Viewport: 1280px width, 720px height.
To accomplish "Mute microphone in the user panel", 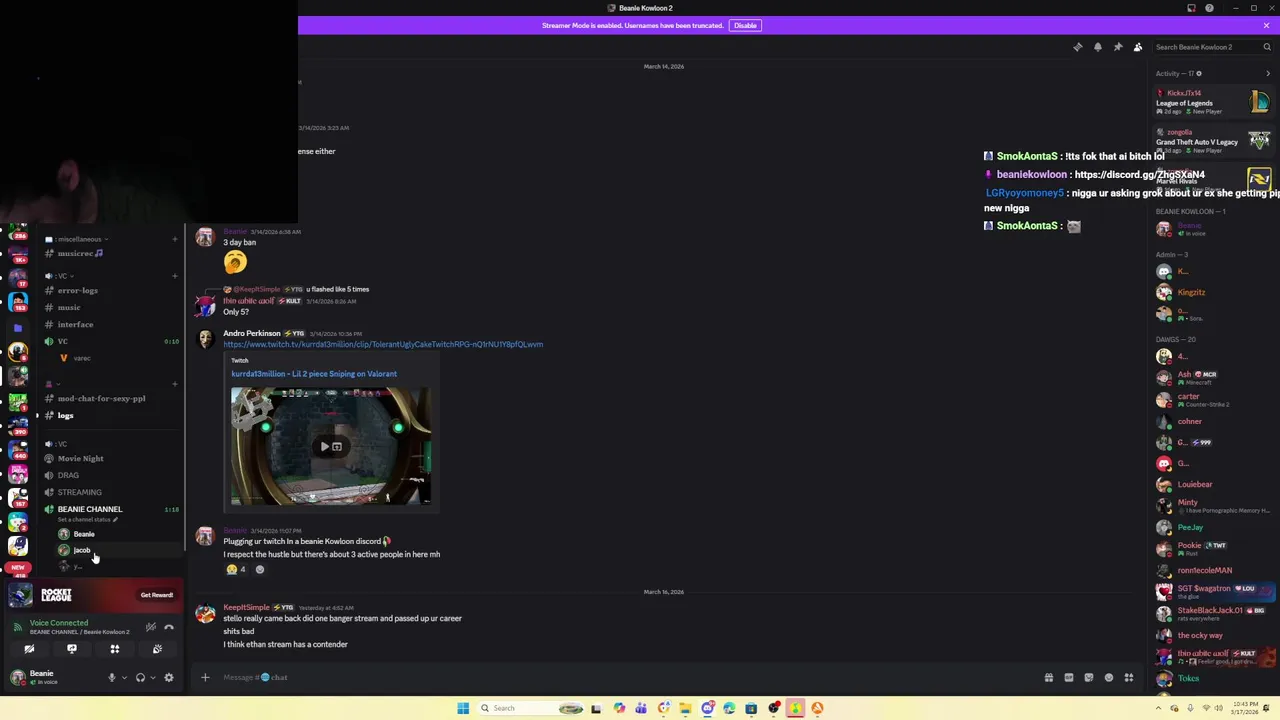I will point(111,678).
